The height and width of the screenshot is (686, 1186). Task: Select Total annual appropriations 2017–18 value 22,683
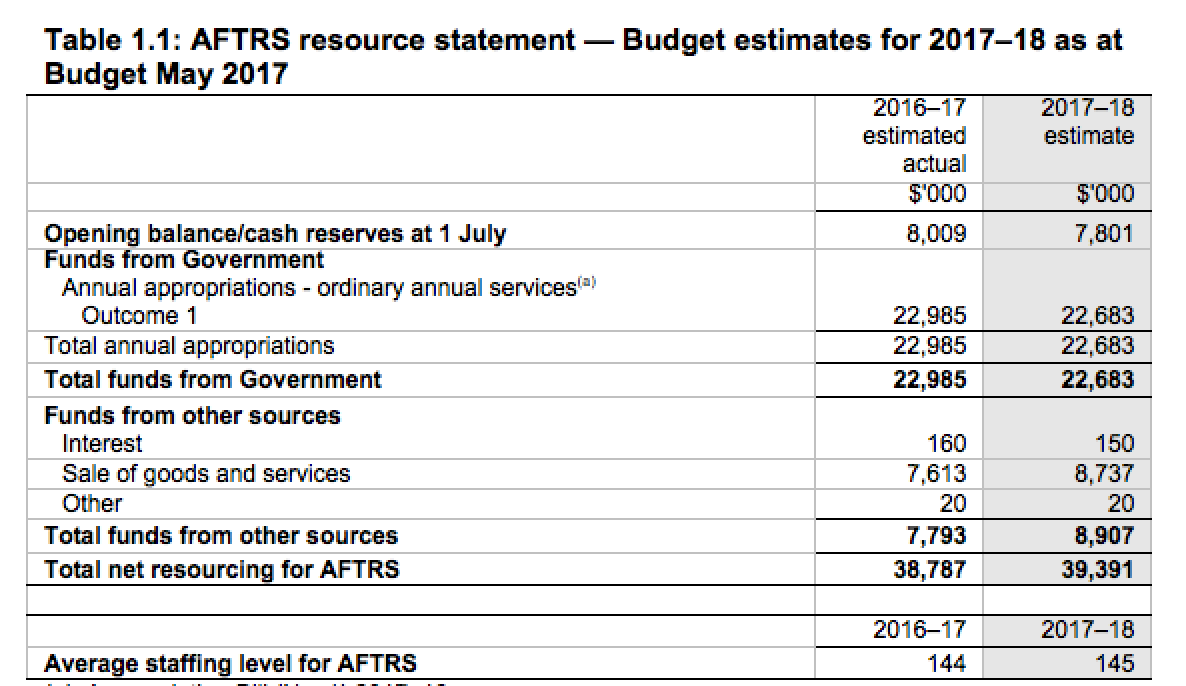click(1098, 346)
